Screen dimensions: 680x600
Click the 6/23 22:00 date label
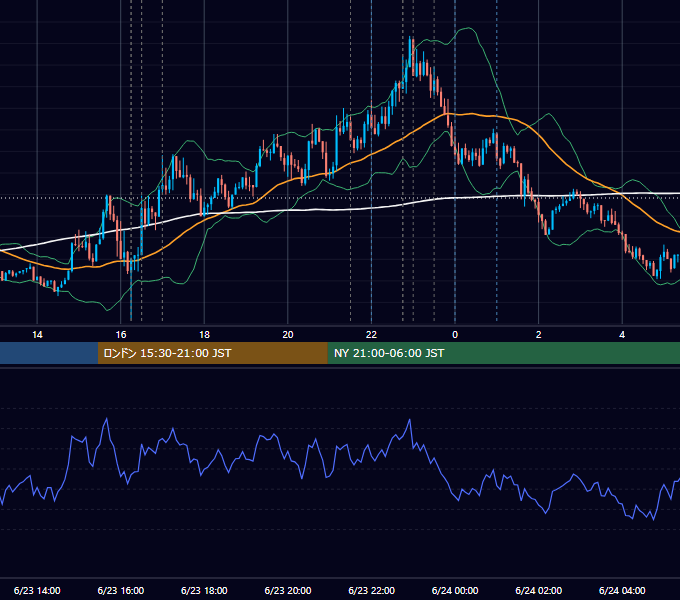click(x=371, y=590)
